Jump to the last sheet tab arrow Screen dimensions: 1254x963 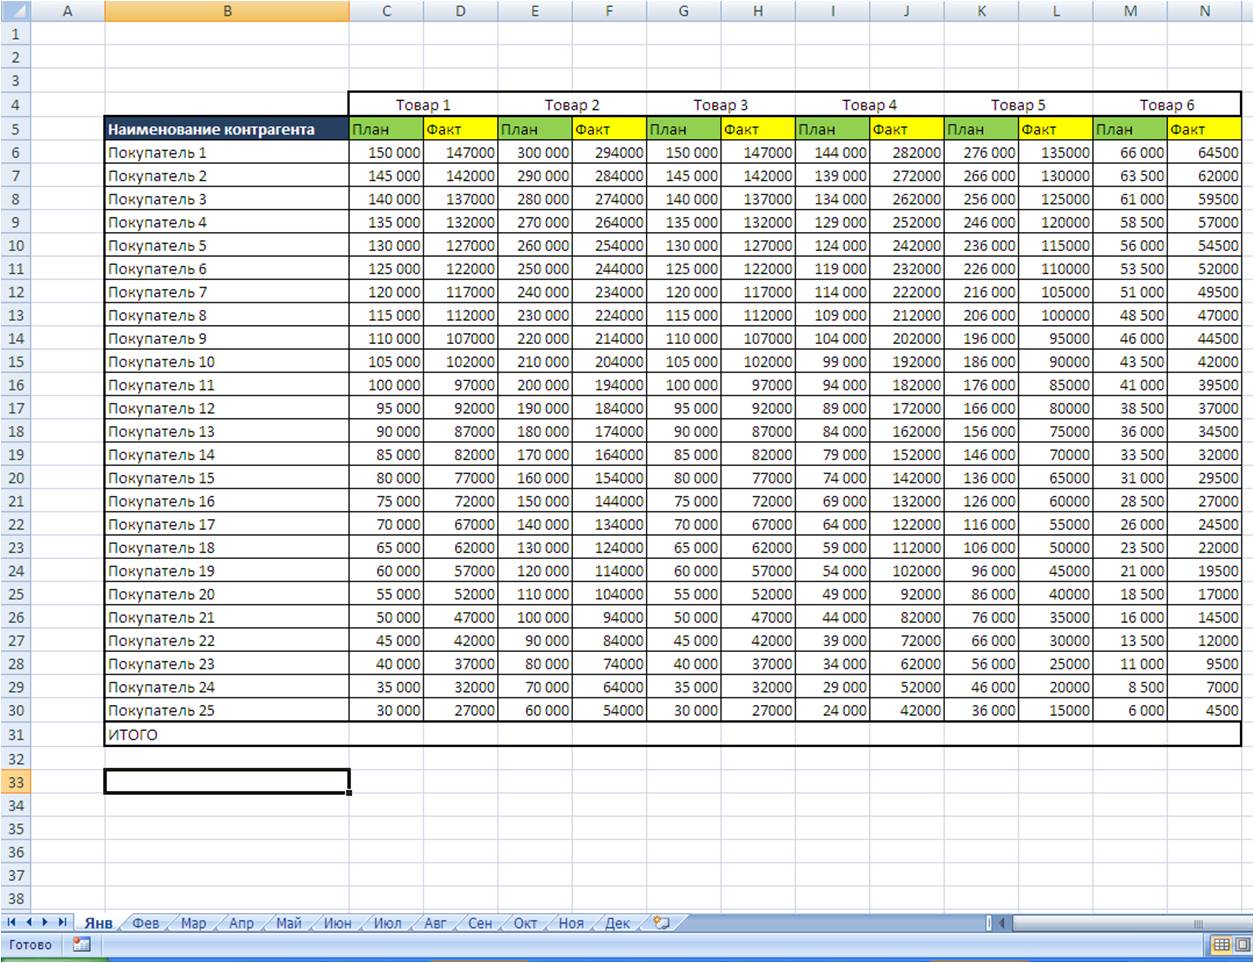[62, 922]
